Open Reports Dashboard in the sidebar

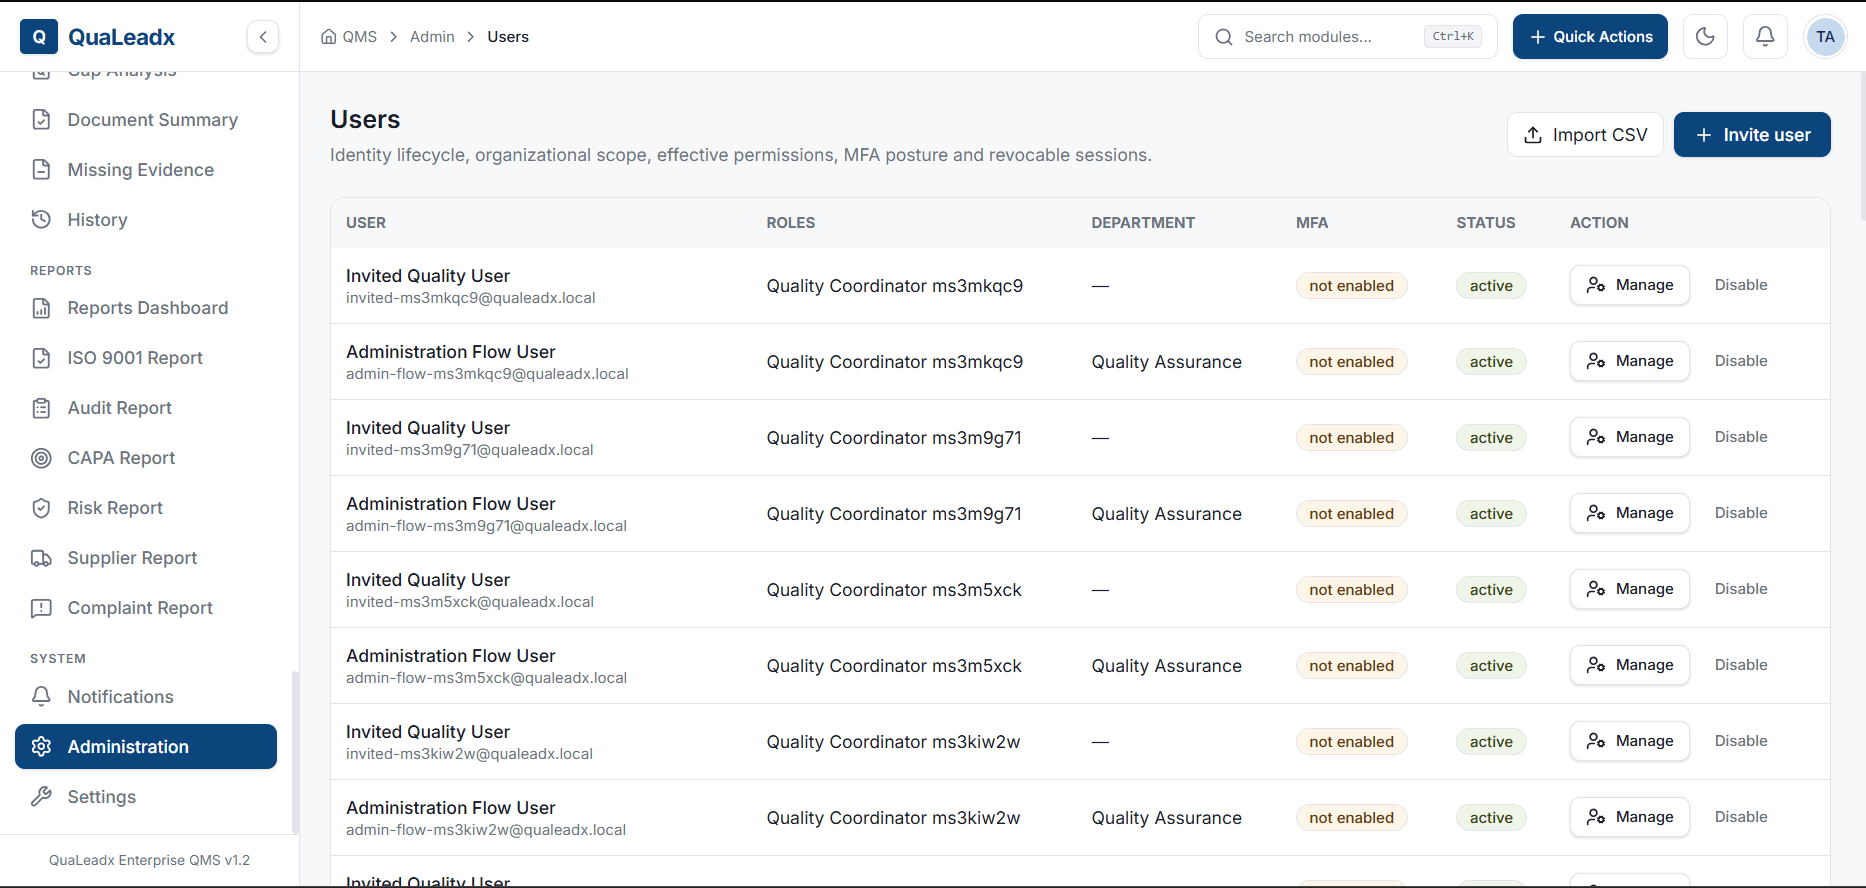click(146, 308)
